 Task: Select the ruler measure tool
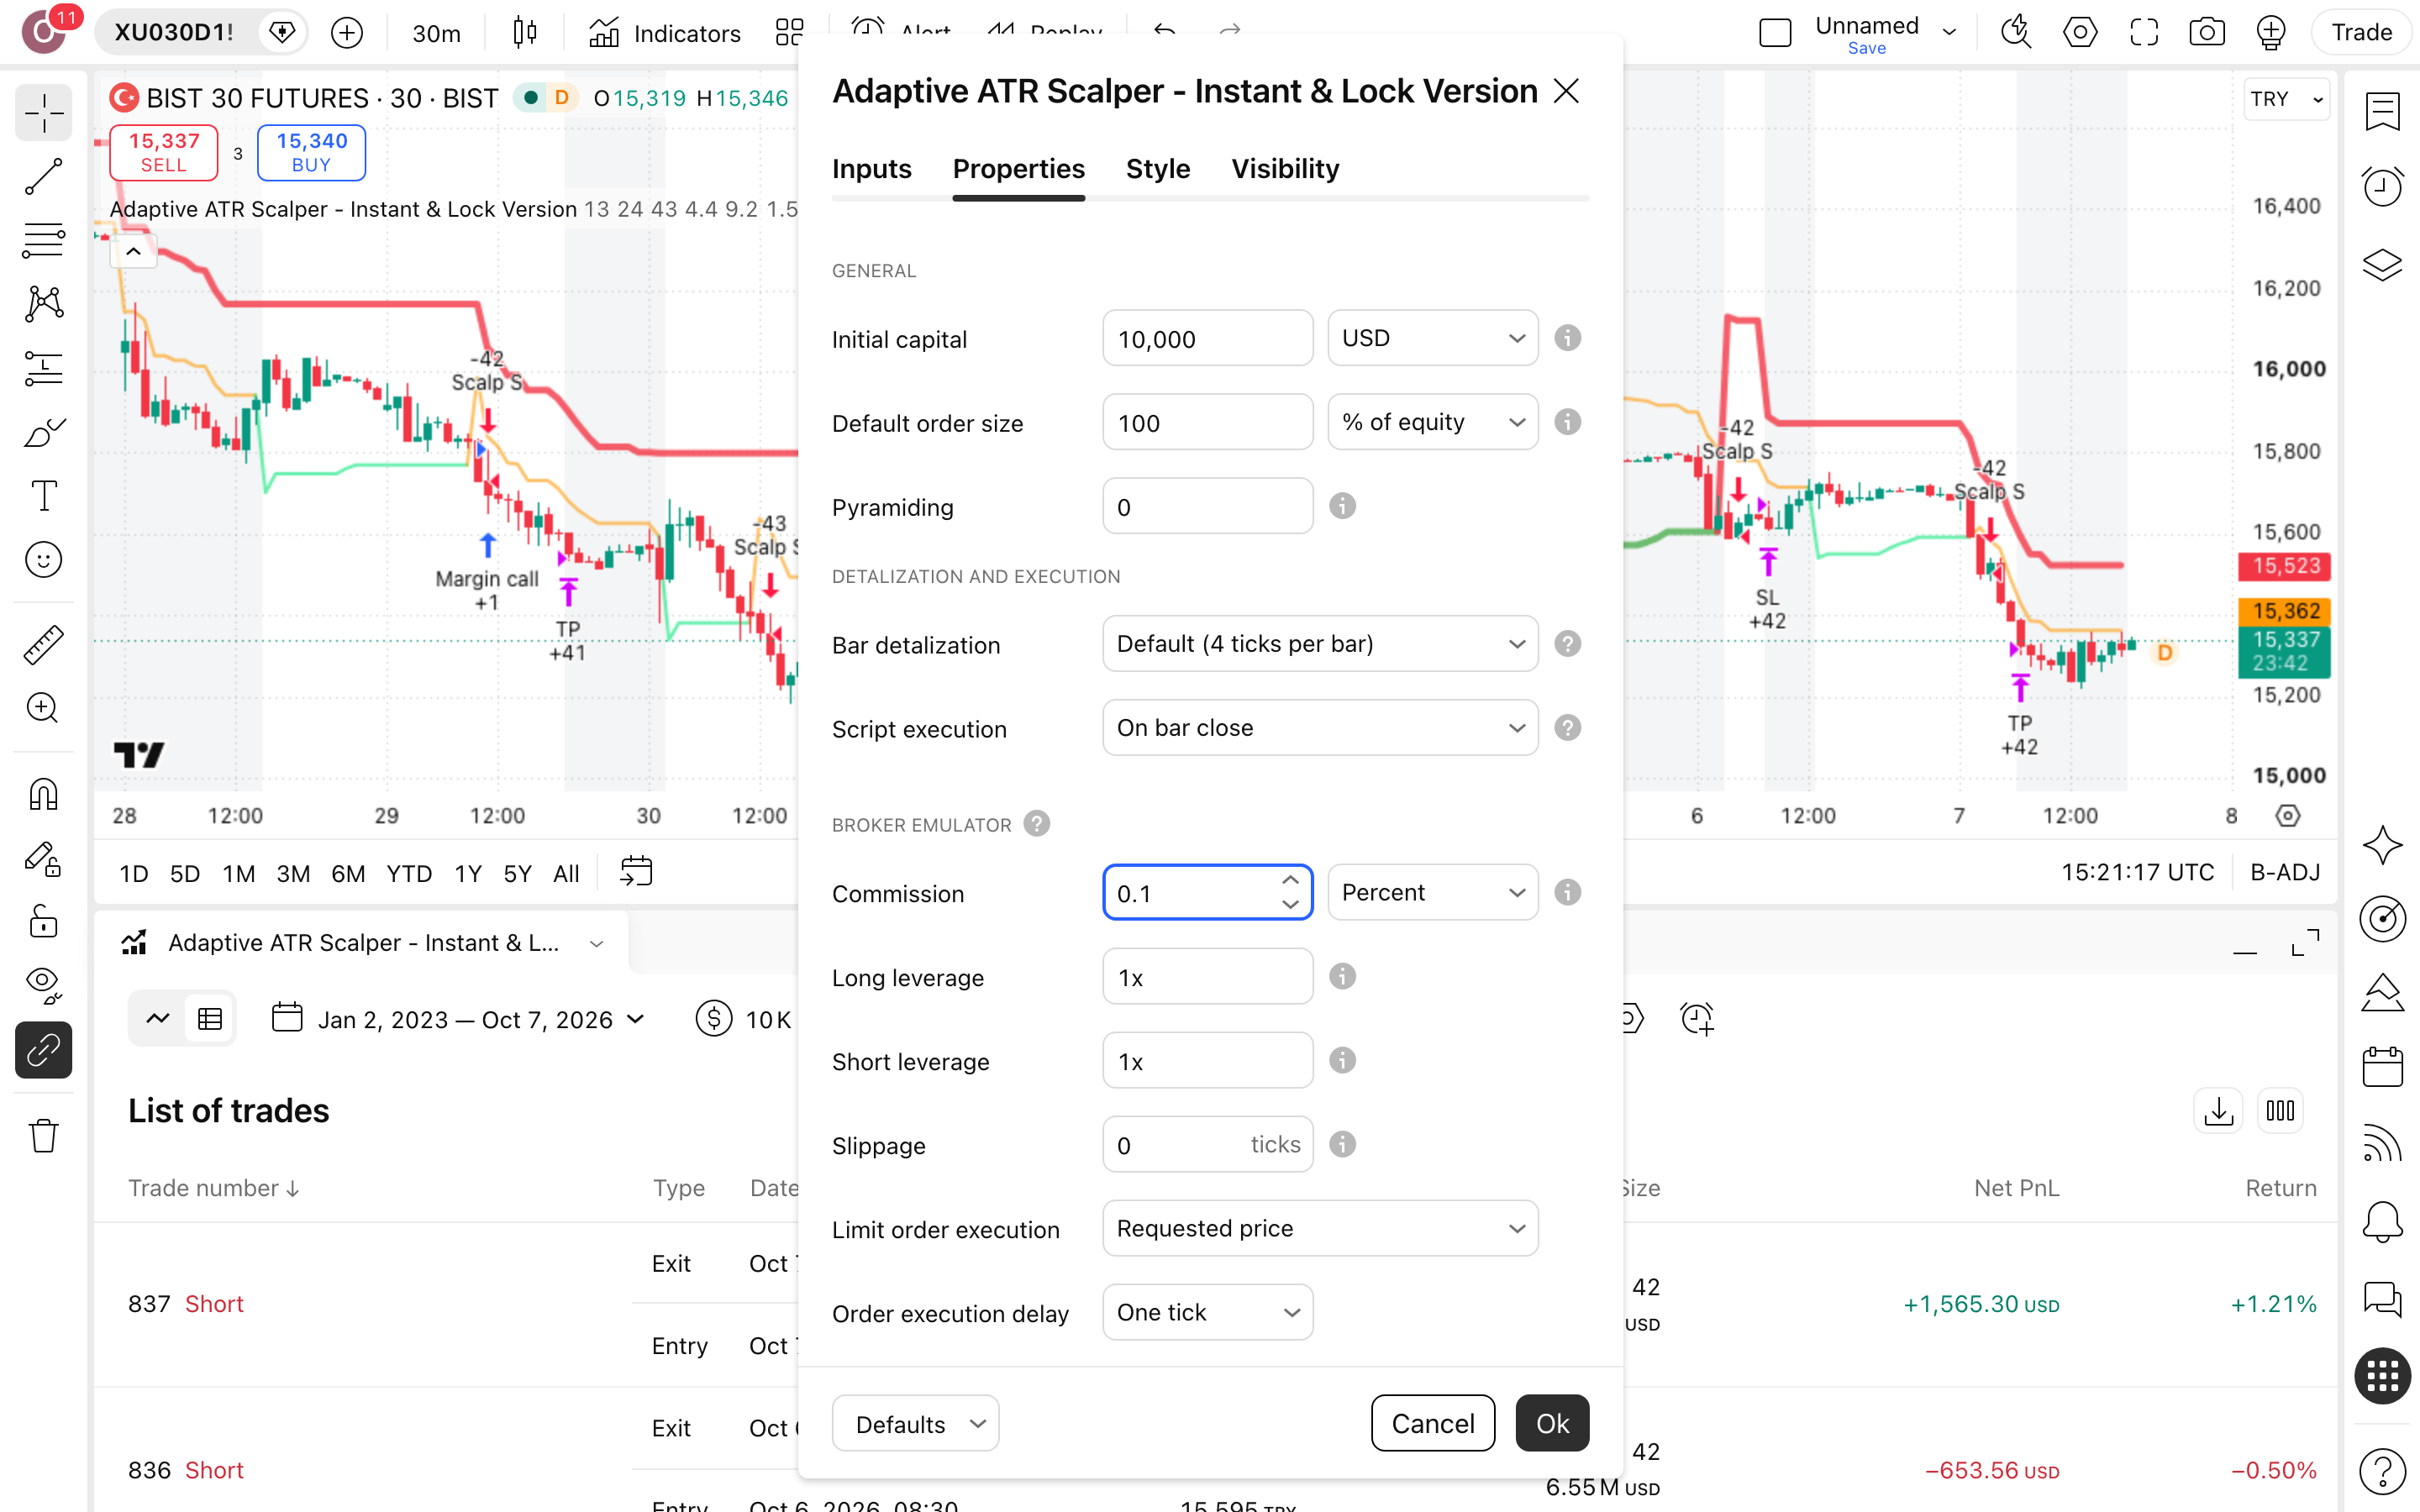tap(43, 645)
